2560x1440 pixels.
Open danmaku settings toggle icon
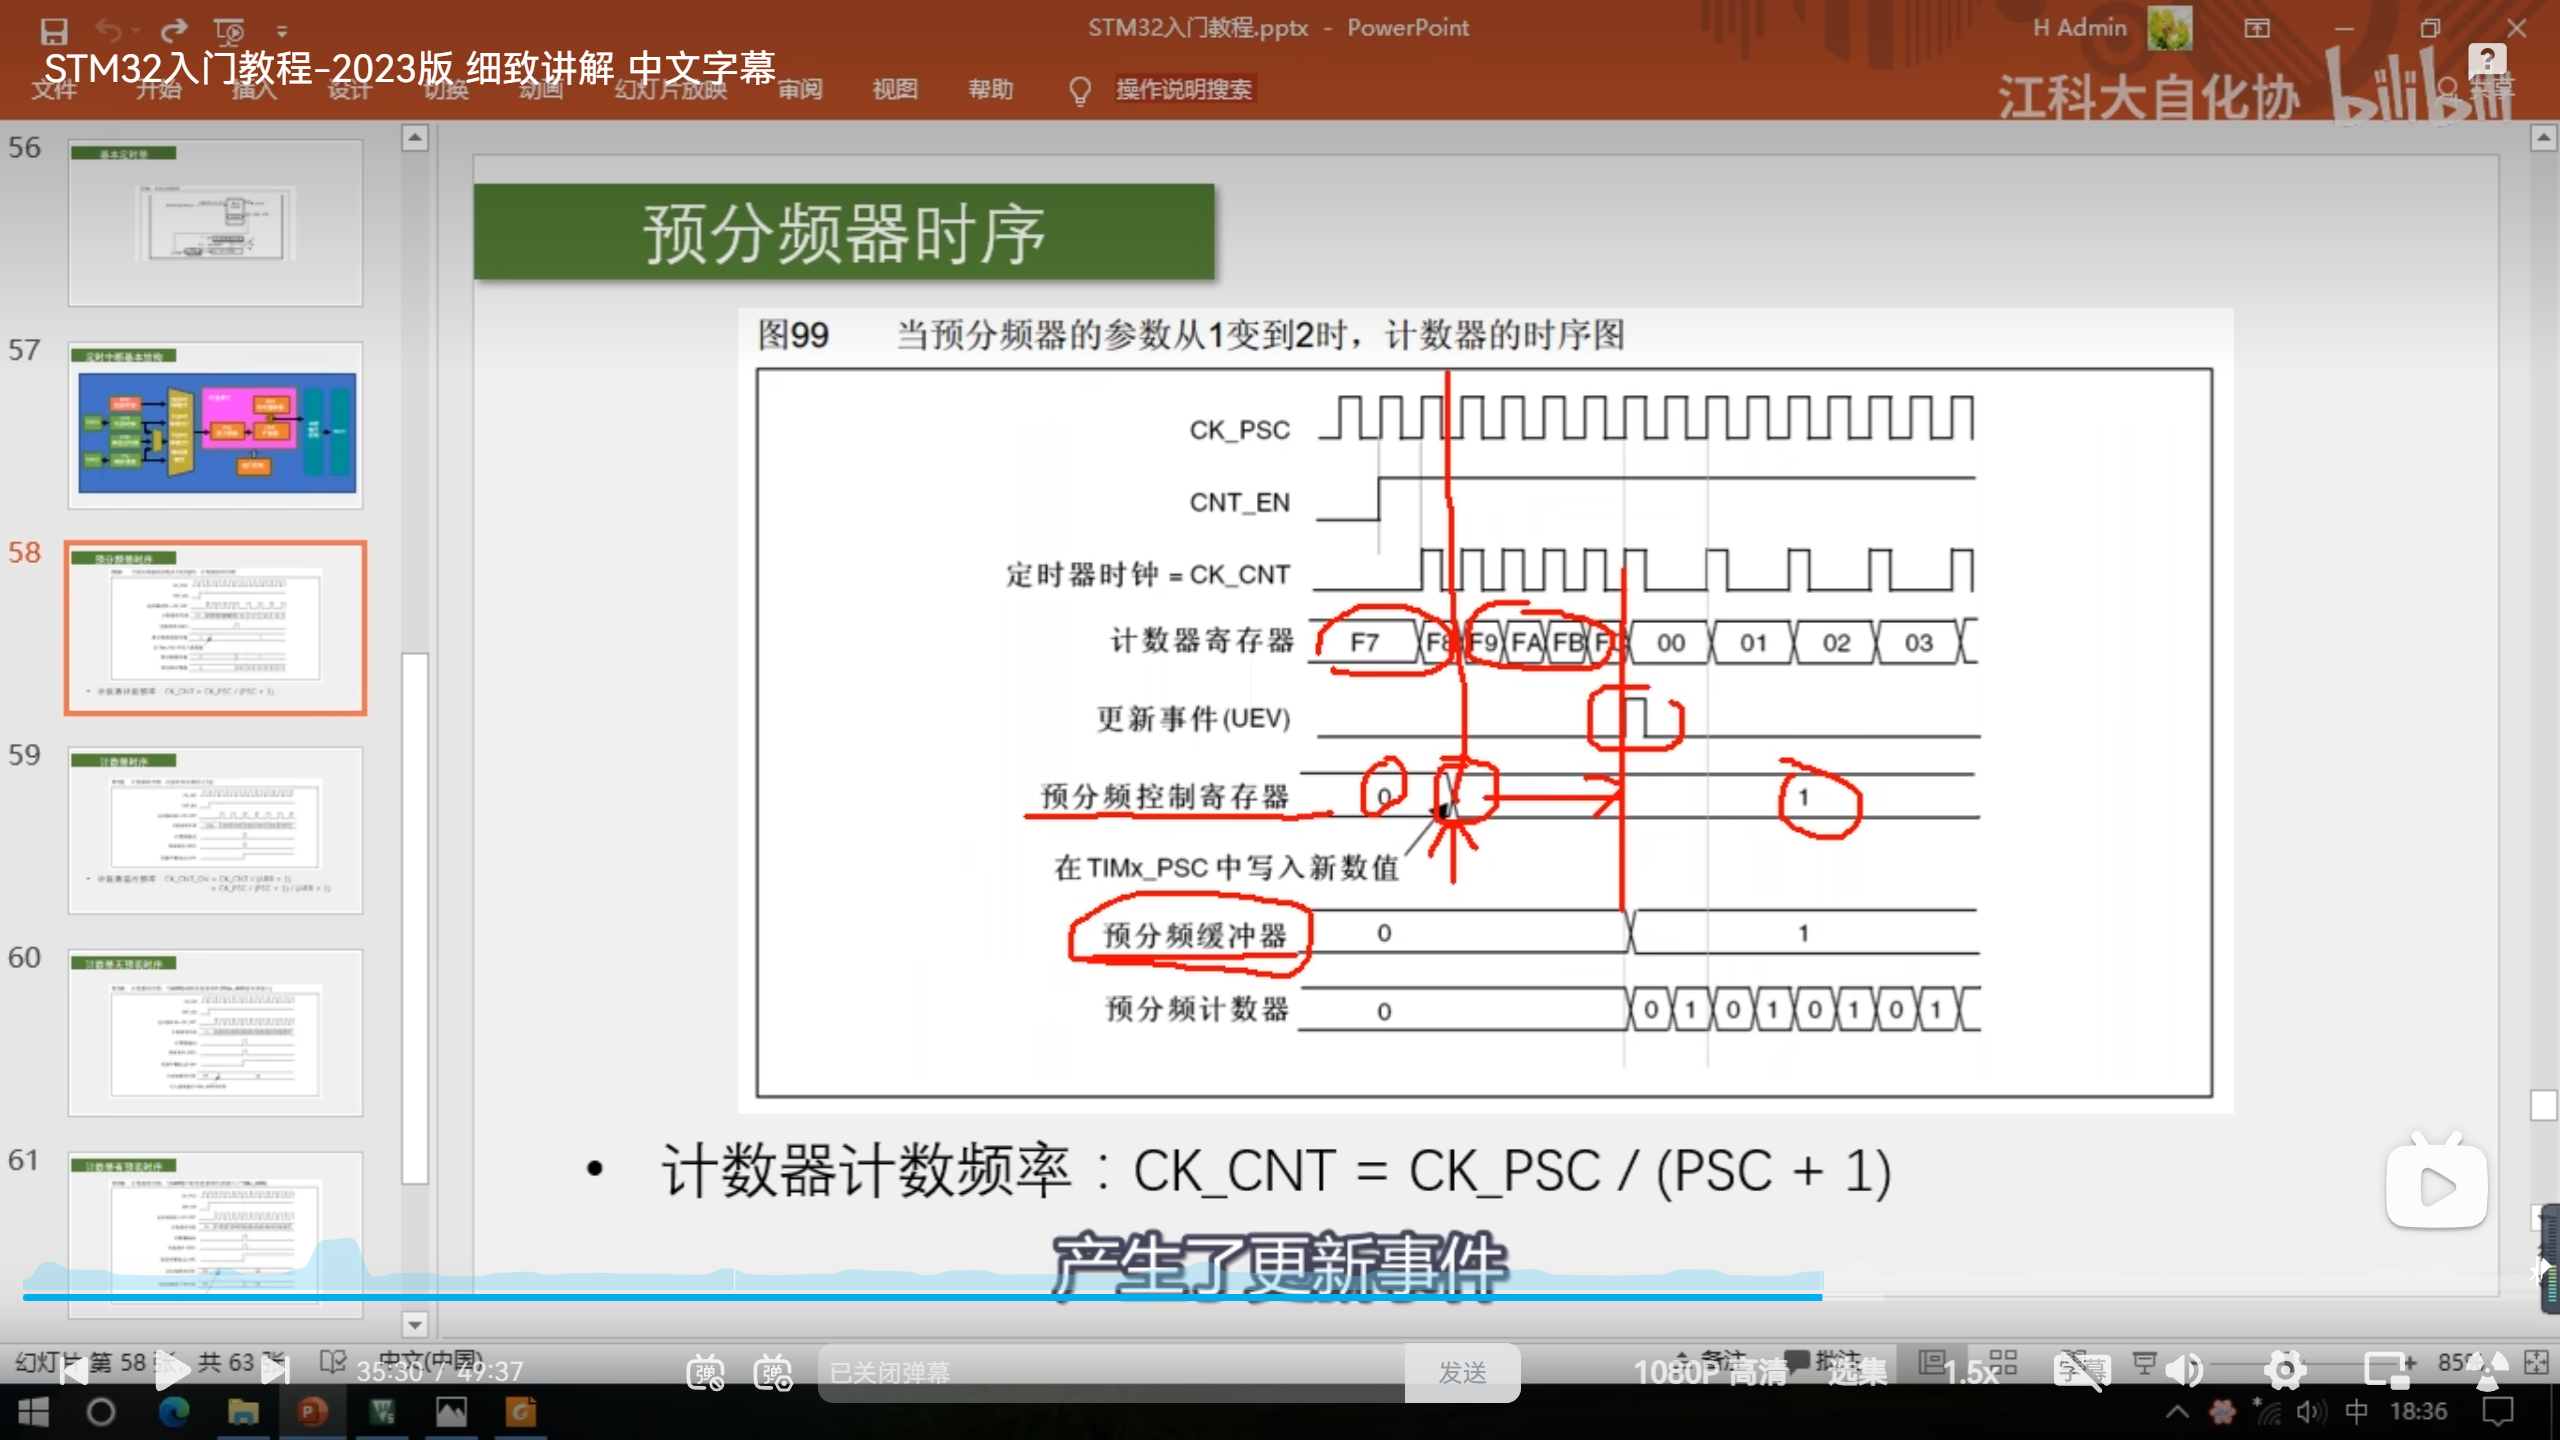tap(773, 1372)
